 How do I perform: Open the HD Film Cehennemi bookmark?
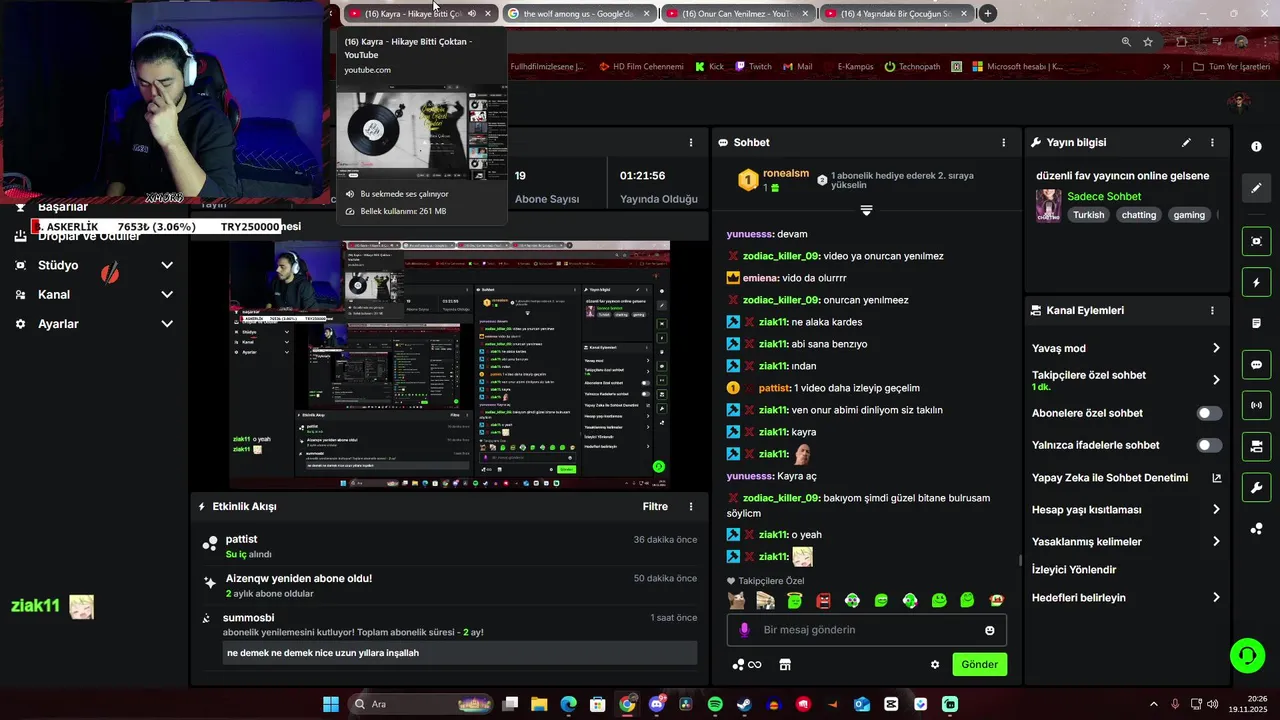(640, 67)
